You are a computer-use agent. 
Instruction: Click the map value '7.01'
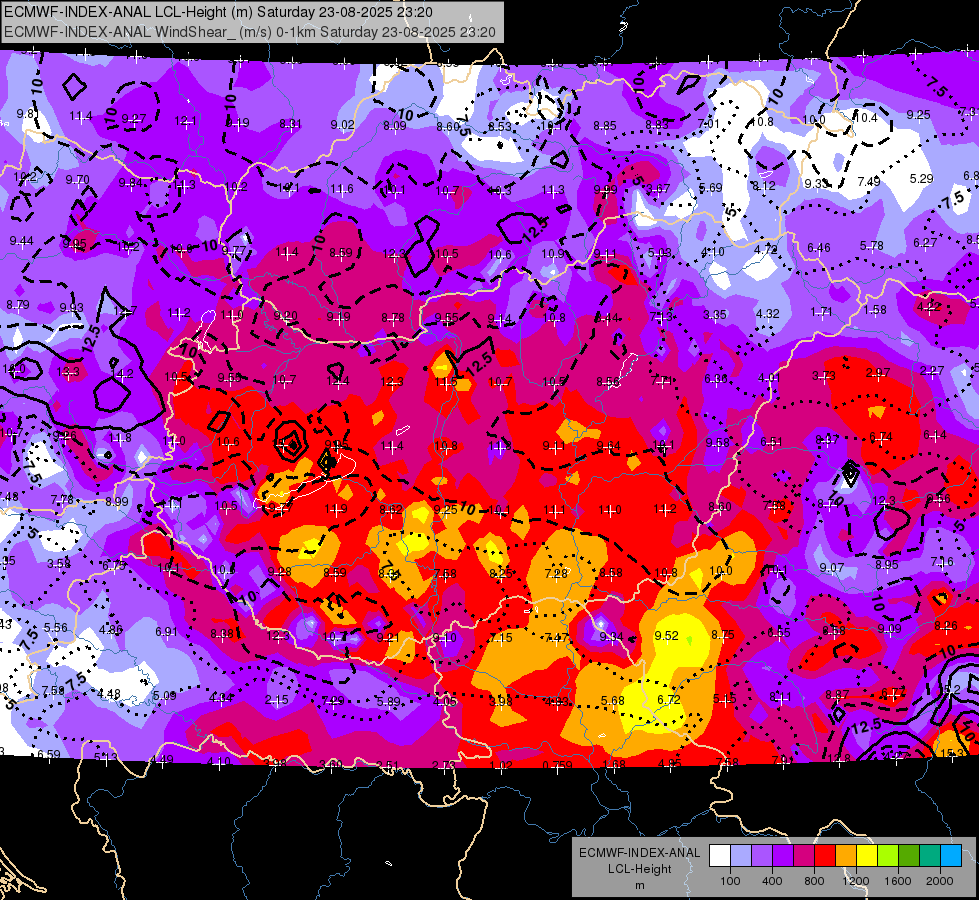tap(709, 124)
